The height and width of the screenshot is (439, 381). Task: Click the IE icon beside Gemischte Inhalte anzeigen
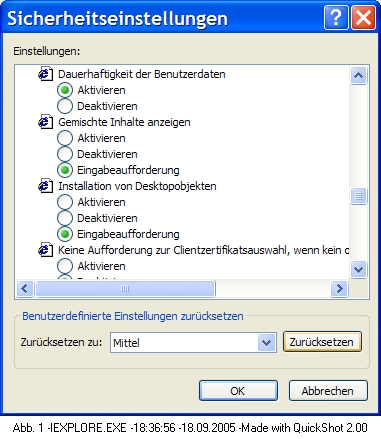click(45, 122)
